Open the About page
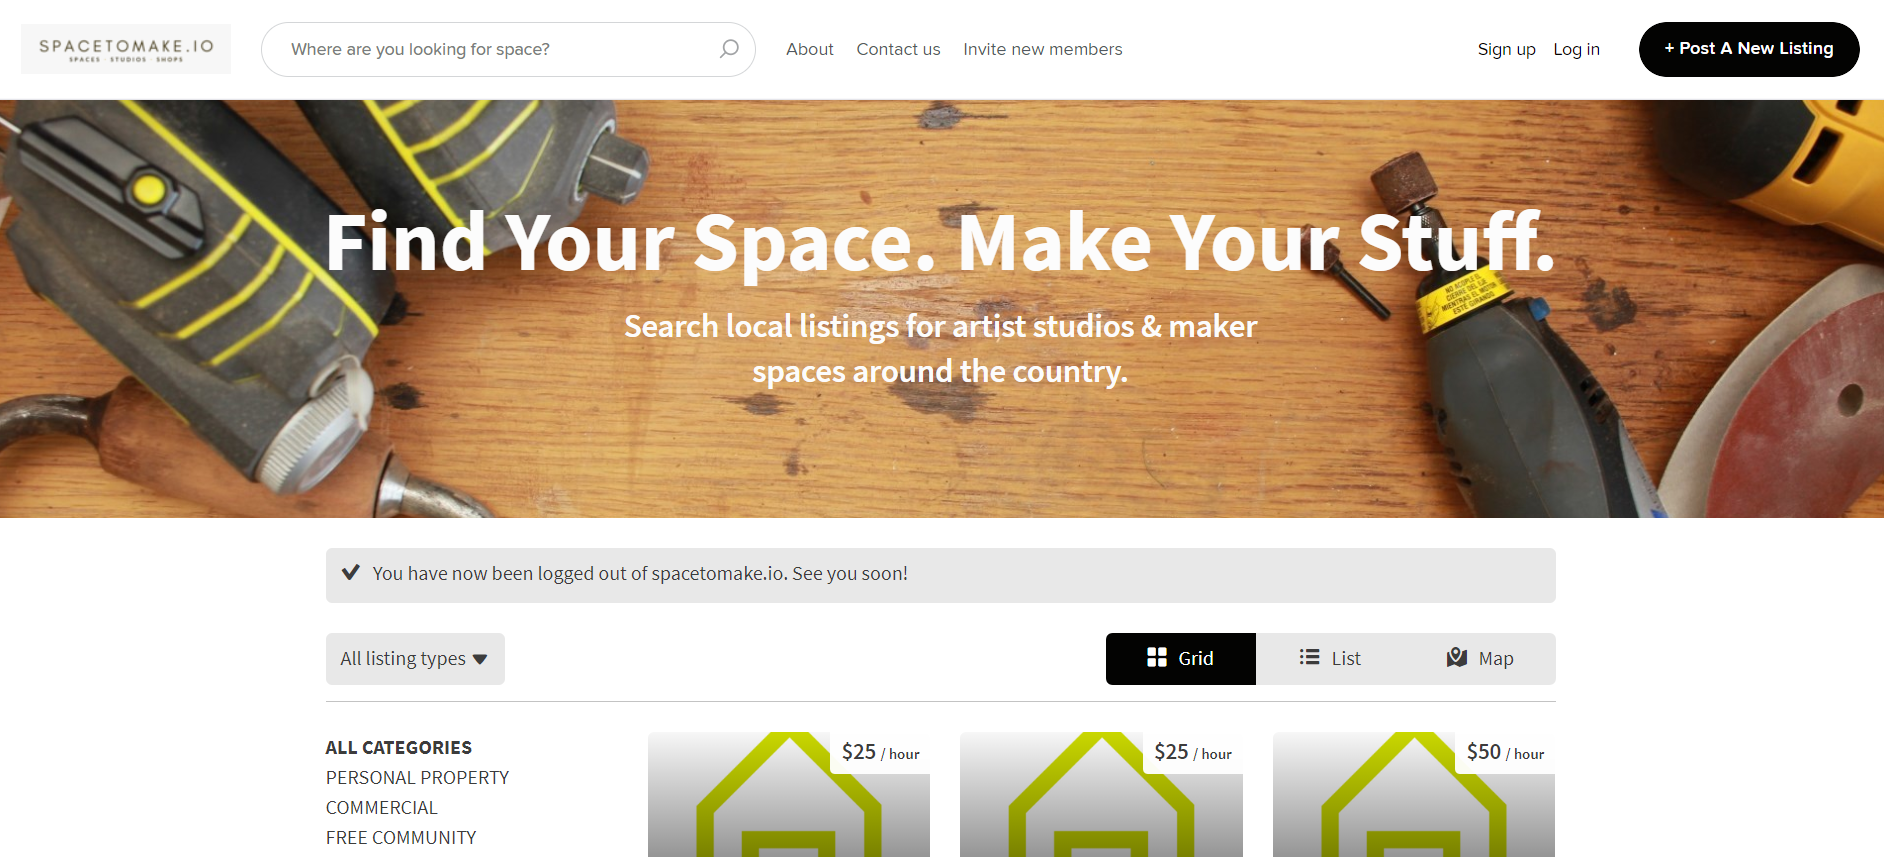Image resolution: width=1884 pixels, height=857 pixels. 809,49
